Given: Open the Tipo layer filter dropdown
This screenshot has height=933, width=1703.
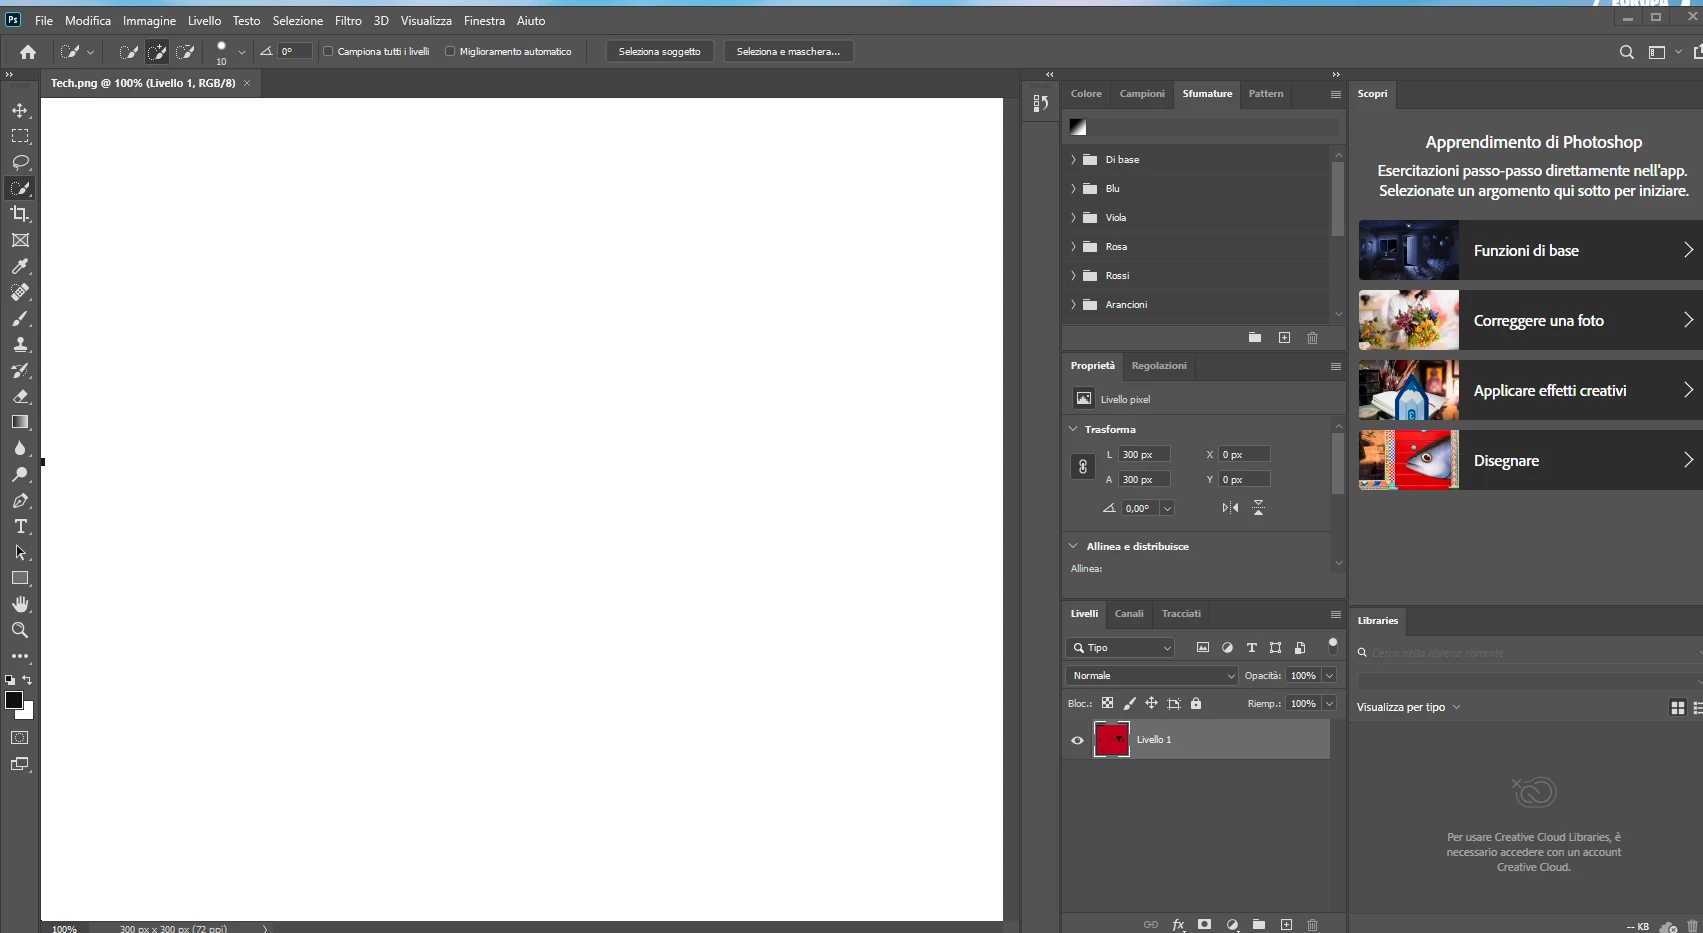Looking at the screenshot, I should click(1120, 648).
